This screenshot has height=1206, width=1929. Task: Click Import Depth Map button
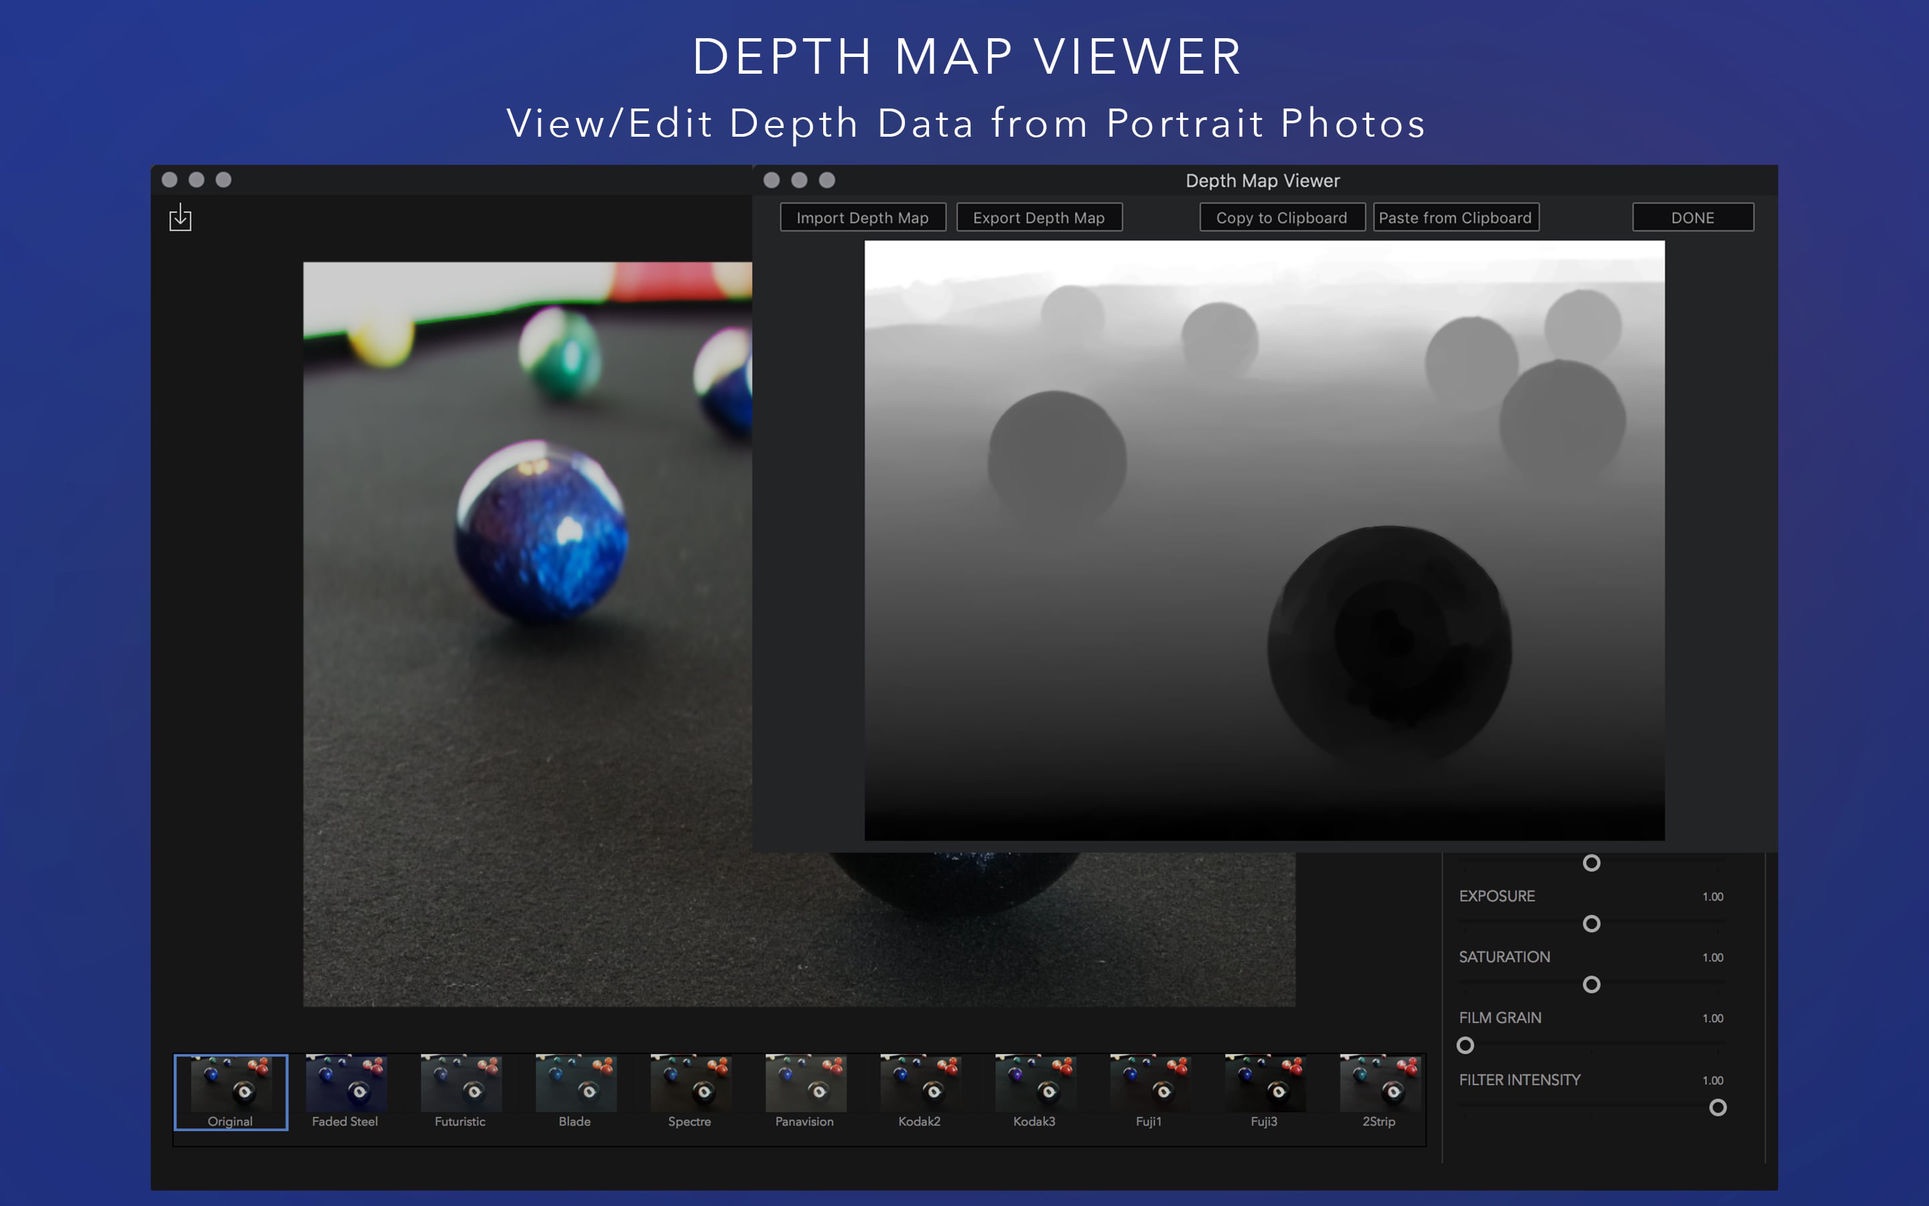[x=862, y=217]
